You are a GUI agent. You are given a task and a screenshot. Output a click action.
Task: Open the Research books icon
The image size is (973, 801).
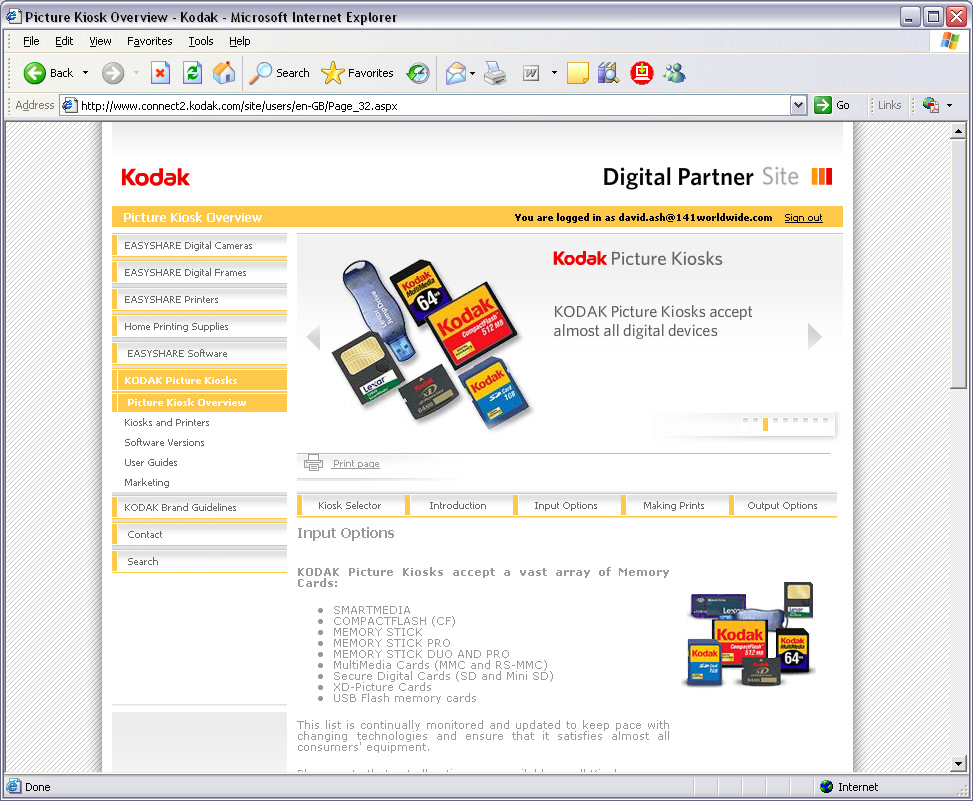point(609,73)
